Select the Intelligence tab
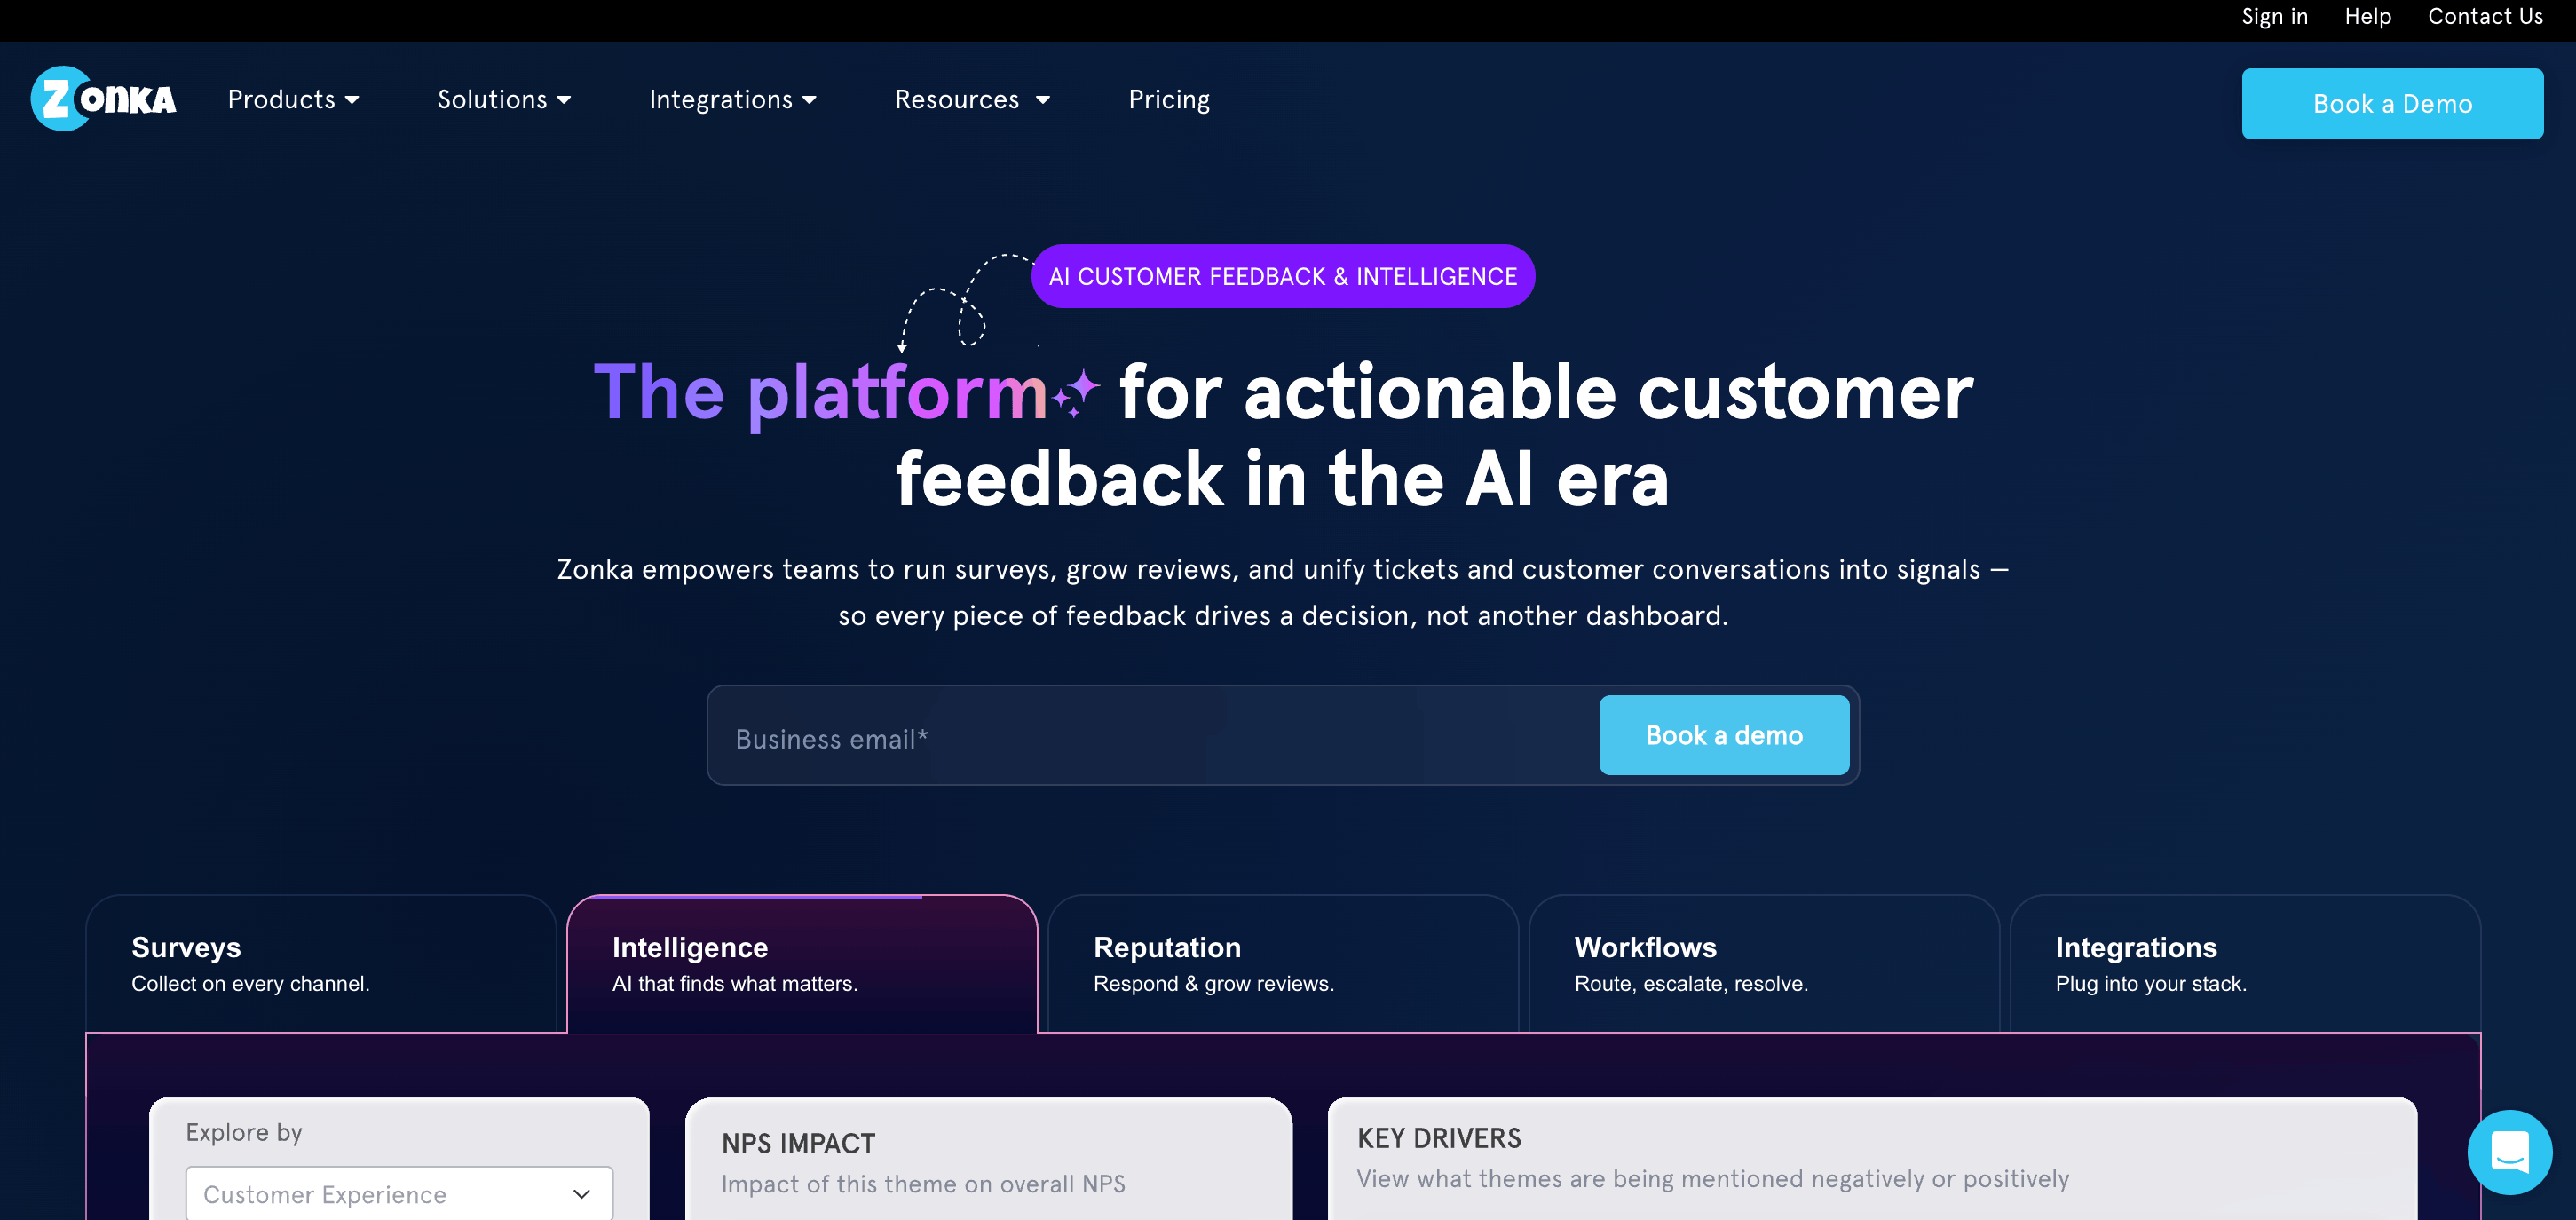The width and height of the screenshot is (2576, 1220). 802,963
